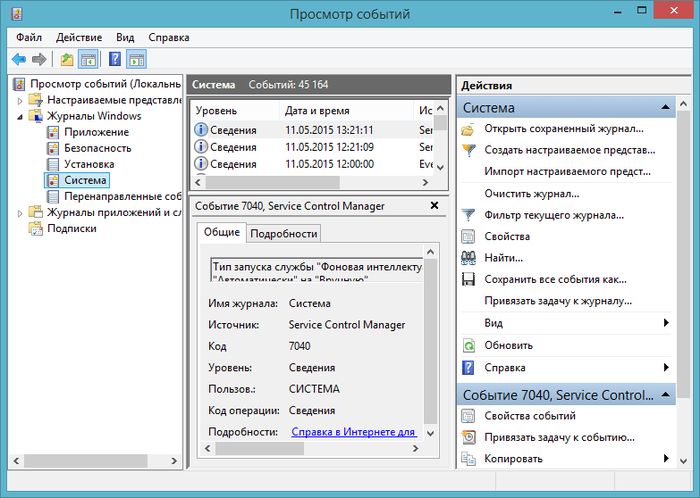The width and height of the screenshot is (700, 498).
Task: Select the Безопасность log in the tree
Action: pos(89,148)
